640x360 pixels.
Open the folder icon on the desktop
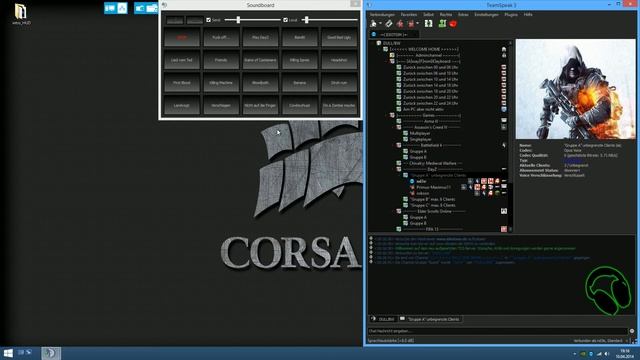[21, 12]
